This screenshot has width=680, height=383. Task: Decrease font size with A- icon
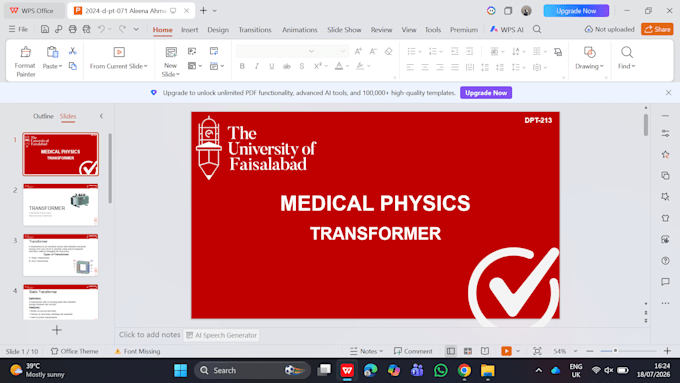click(x=373, y=51)
